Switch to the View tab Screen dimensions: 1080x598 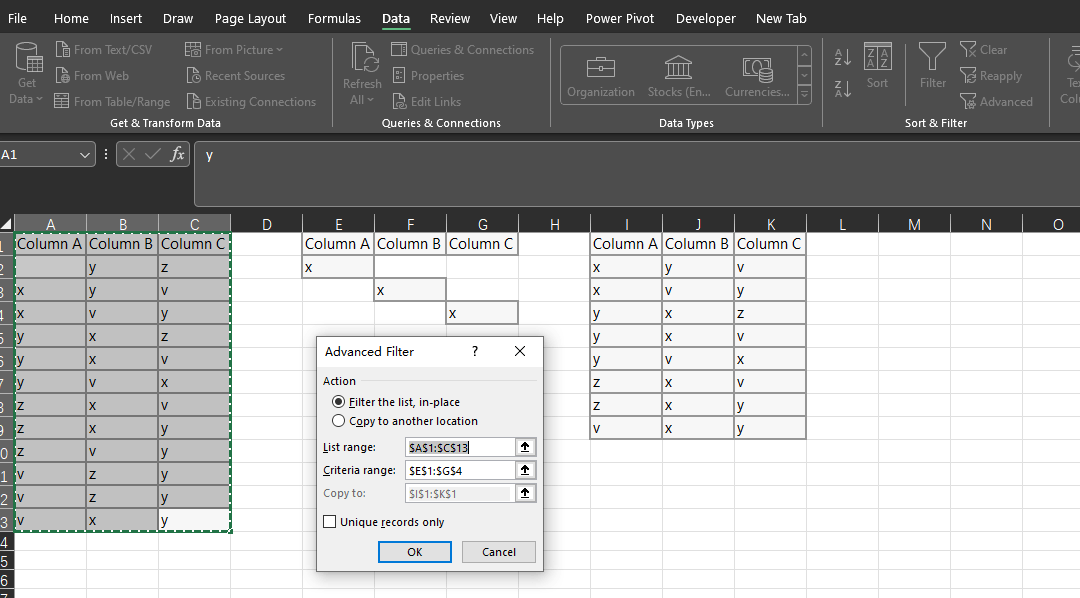coord(503,19)
